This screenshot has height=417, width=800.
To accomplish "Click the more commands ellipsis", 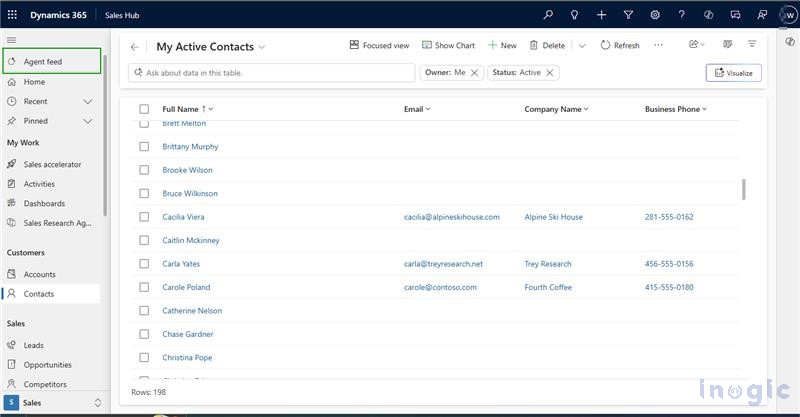I will [659, 45].
